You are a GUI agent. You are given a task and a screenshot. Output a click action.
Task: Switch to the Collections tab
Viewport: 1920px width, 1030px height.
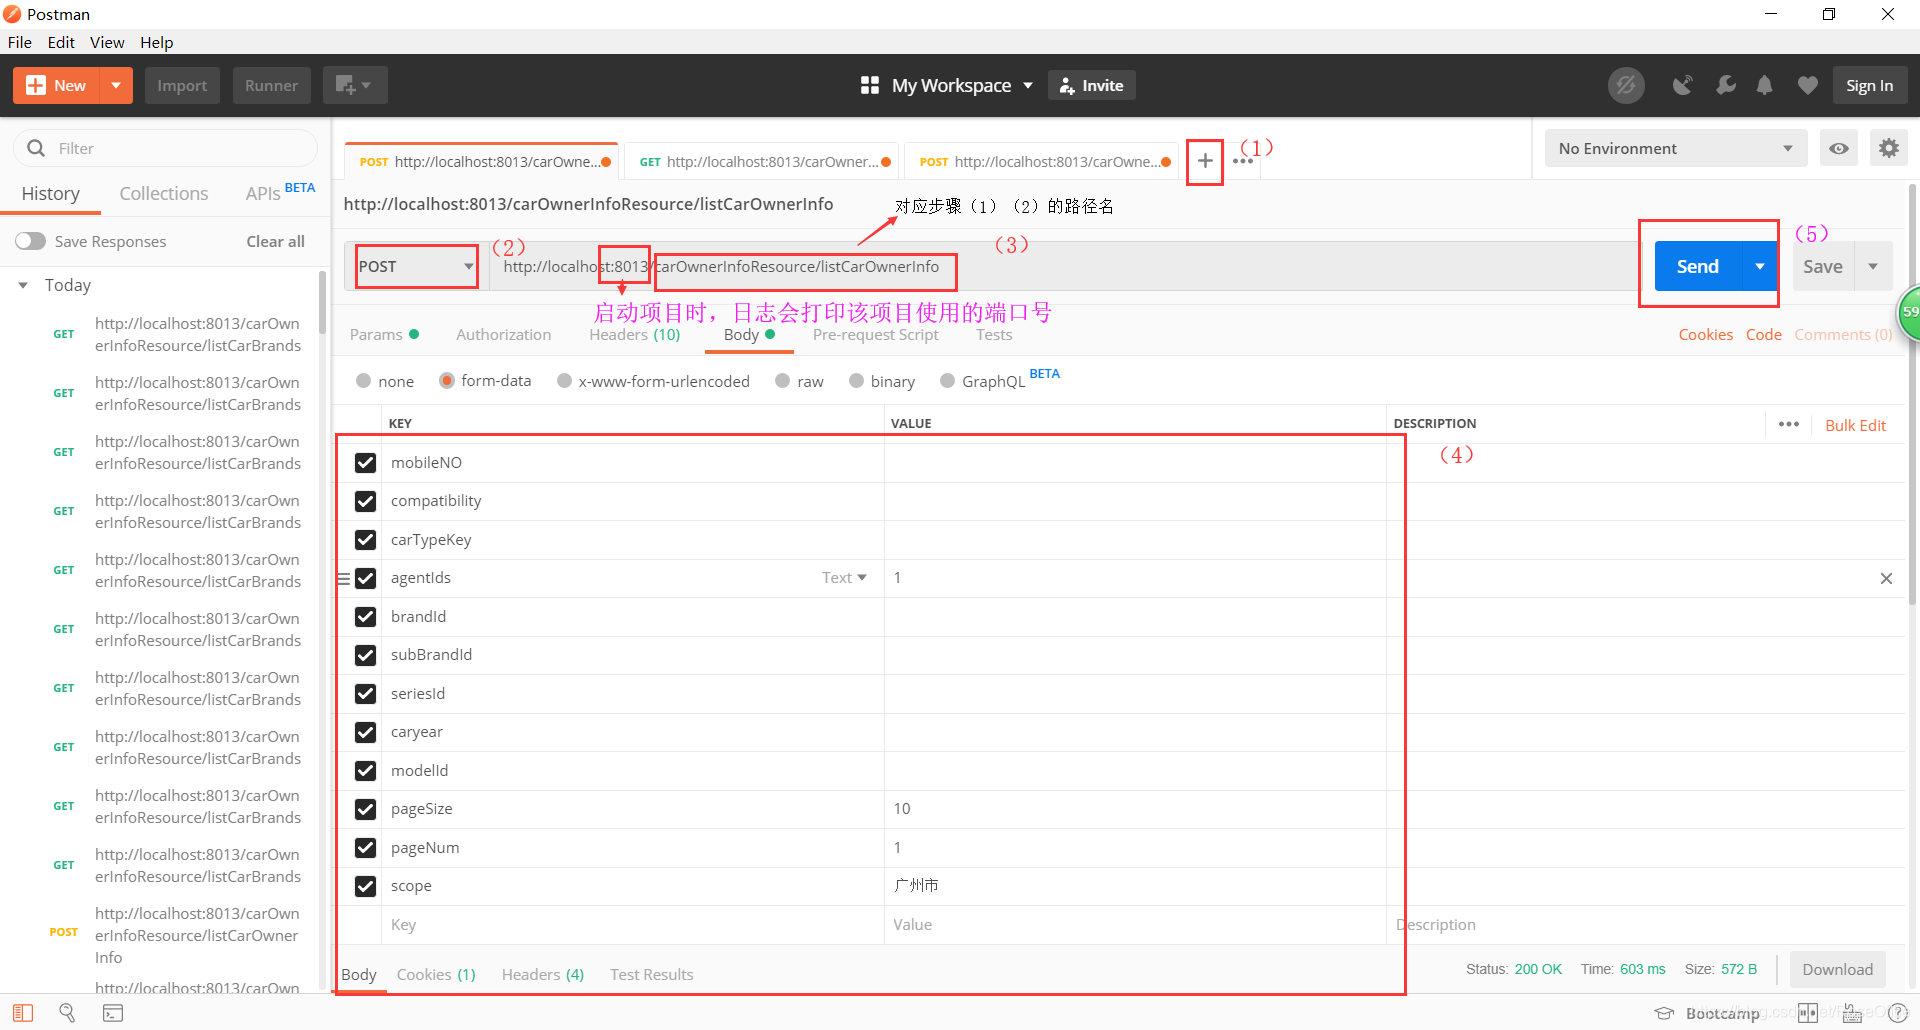[x=164, y=194]
